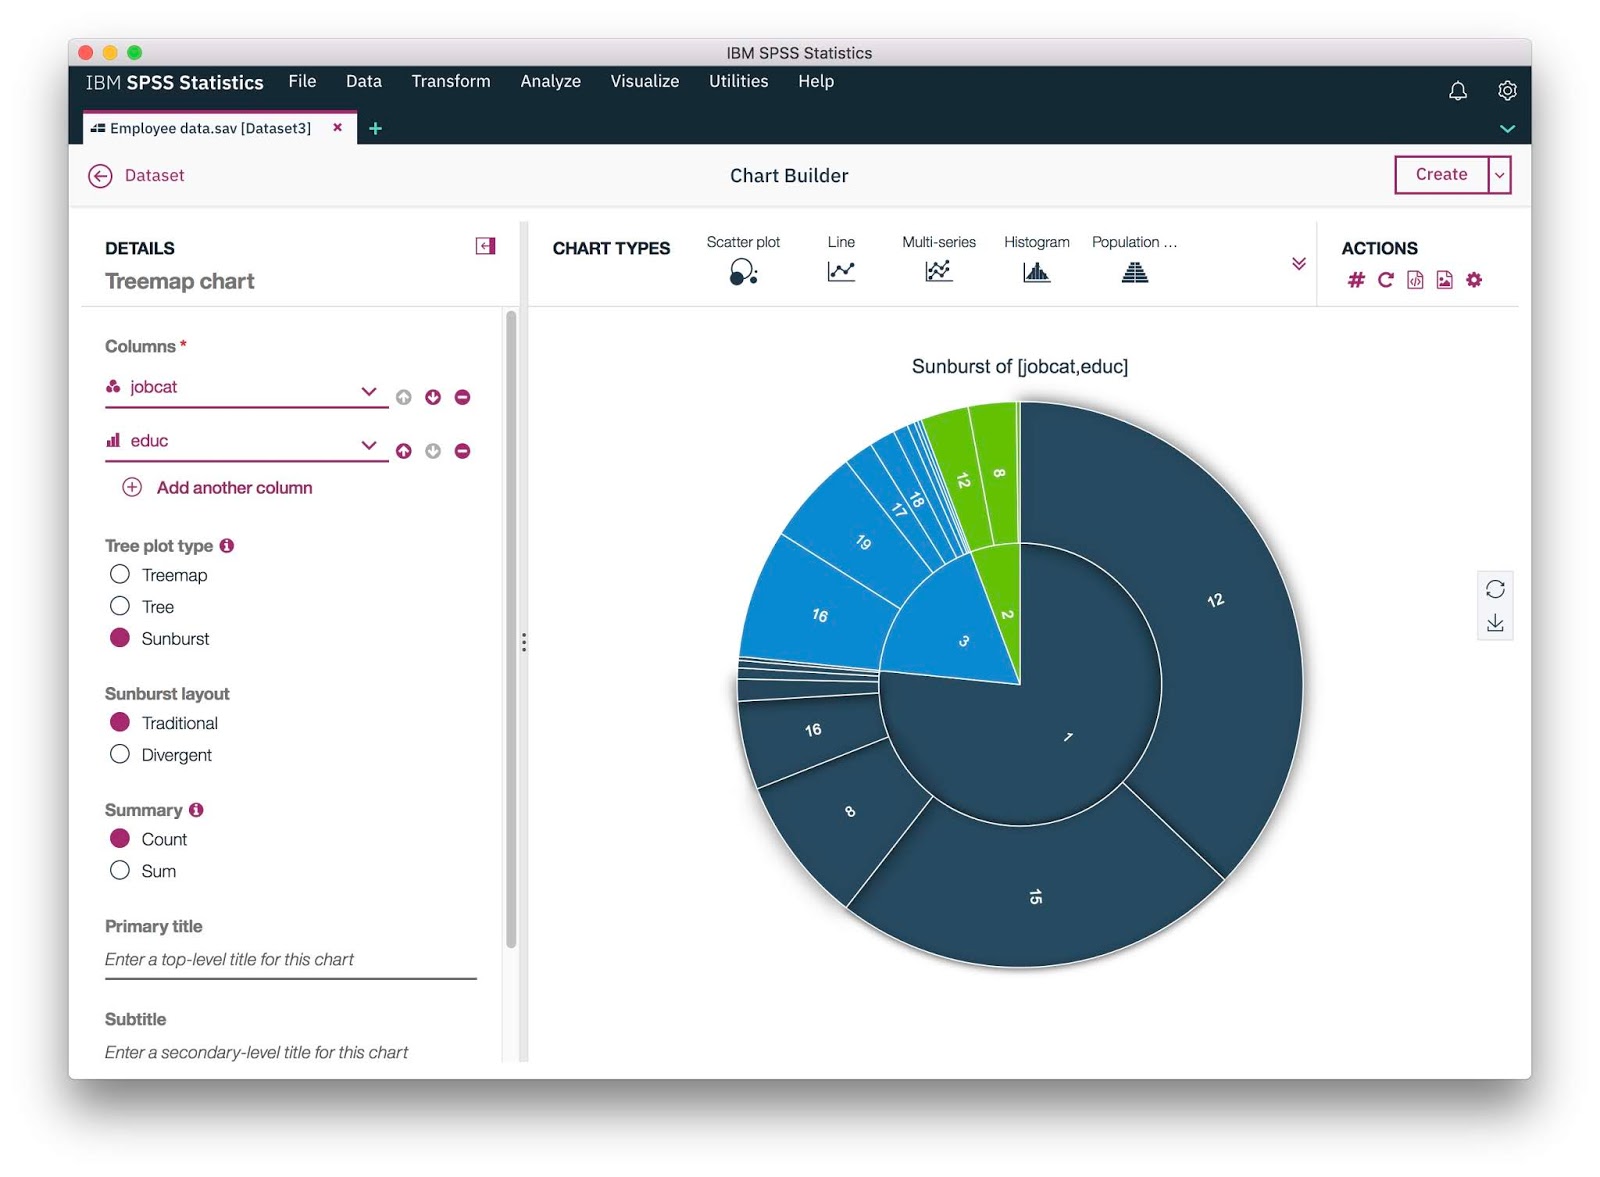
Task: Select the Scatter plot chart type icon
Action: (x=743, y=272)
